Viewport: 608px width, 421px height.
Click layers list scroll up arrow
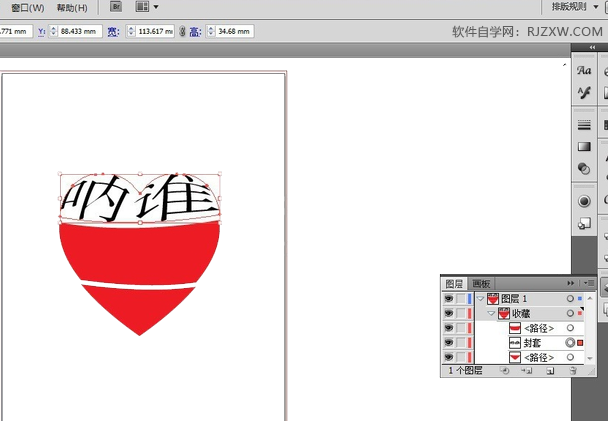[x=590, y=298]
